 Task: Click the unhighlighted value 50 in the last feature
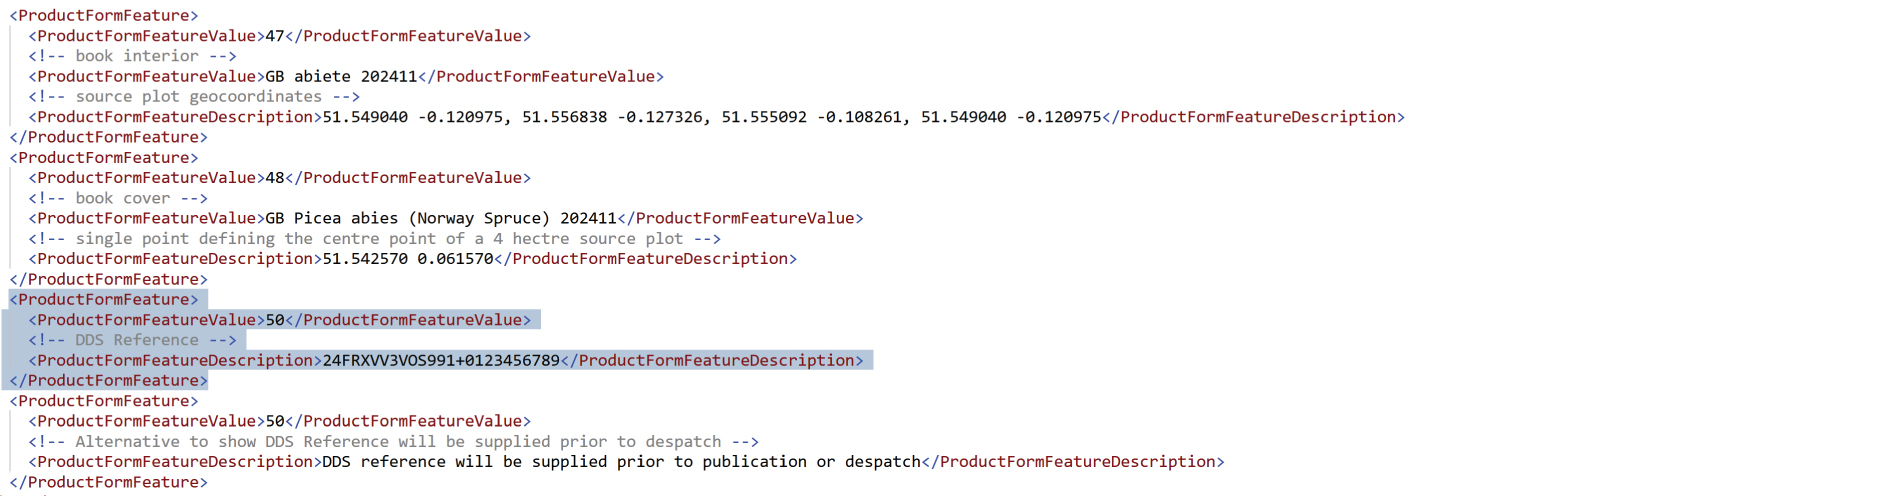tap(275, 421)
